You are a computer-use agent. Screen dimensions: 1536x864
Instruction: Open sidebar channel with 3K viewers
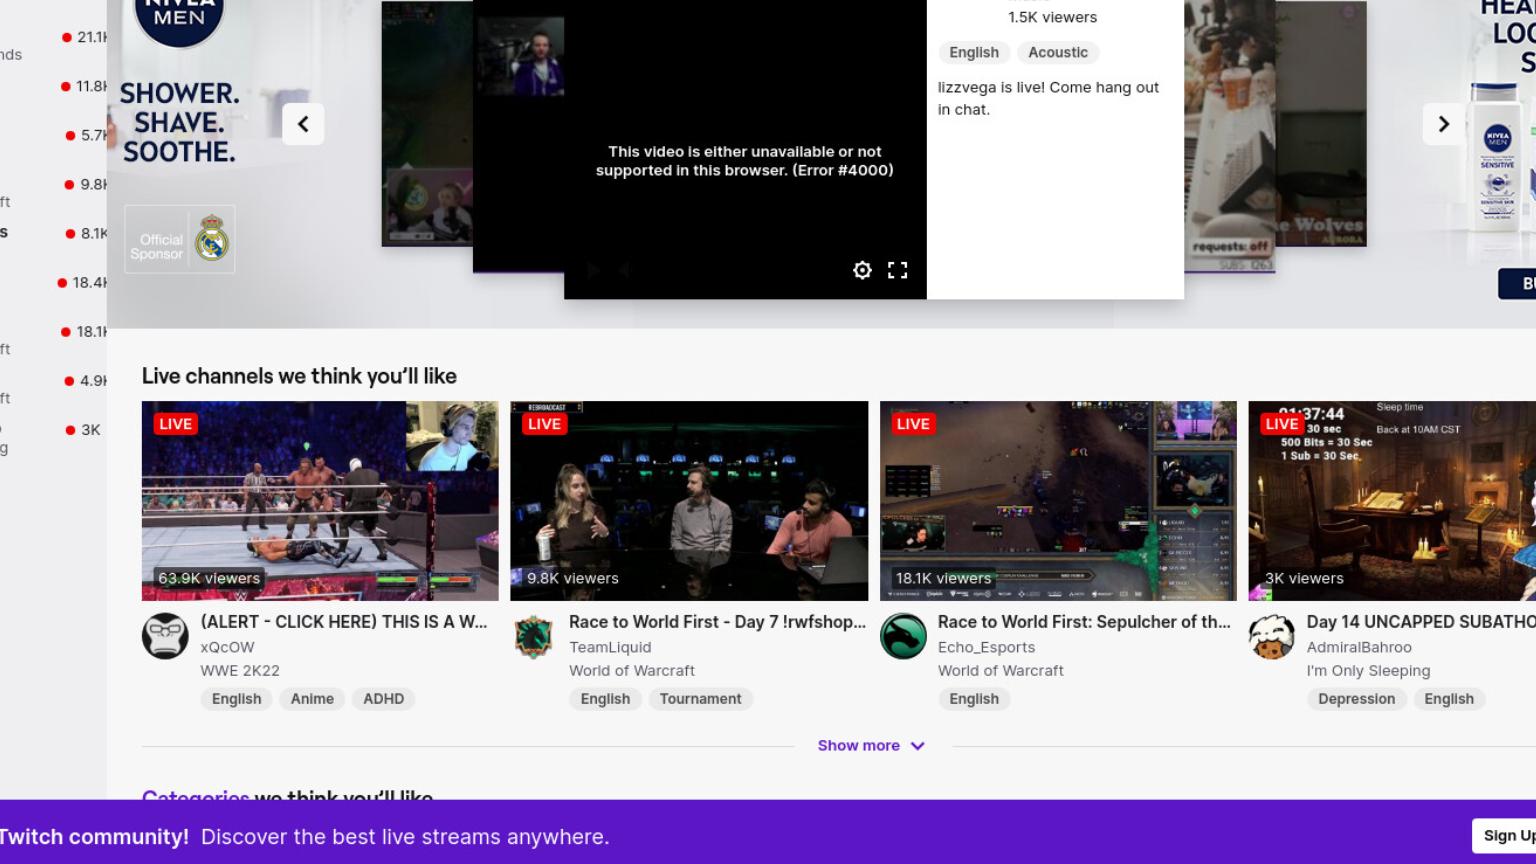(x=84, y=430)
